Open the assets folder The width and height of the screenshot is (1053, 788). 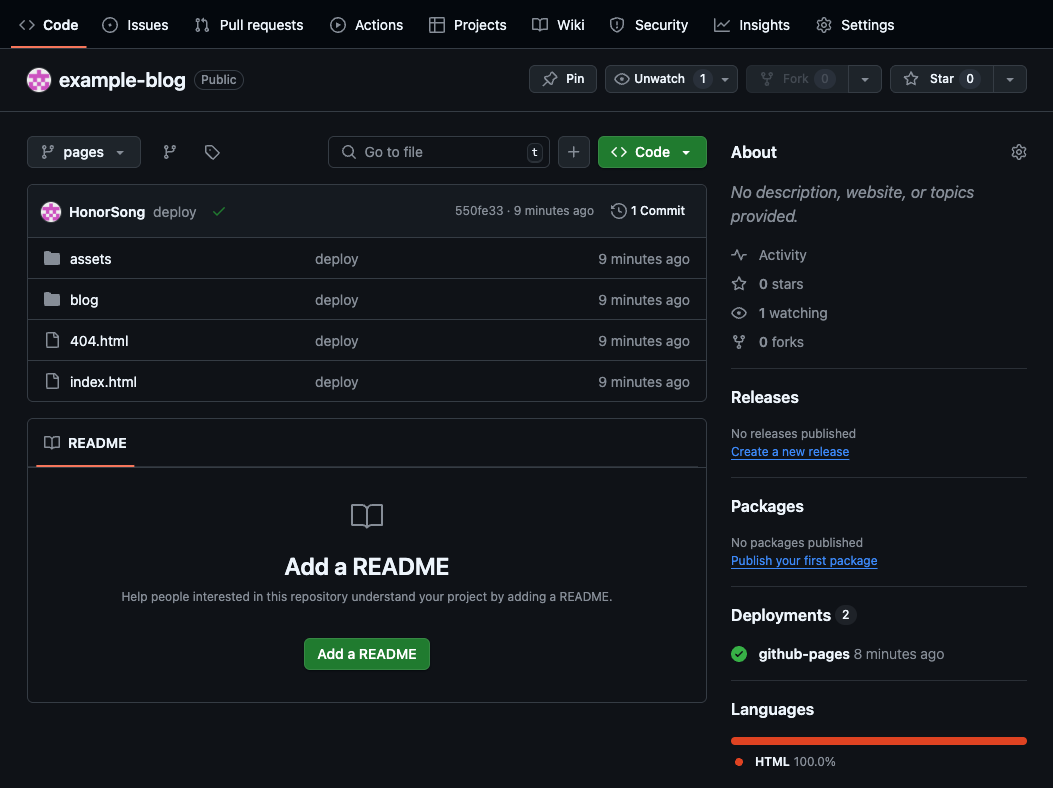pyautogui.click(x=91, y=259)
